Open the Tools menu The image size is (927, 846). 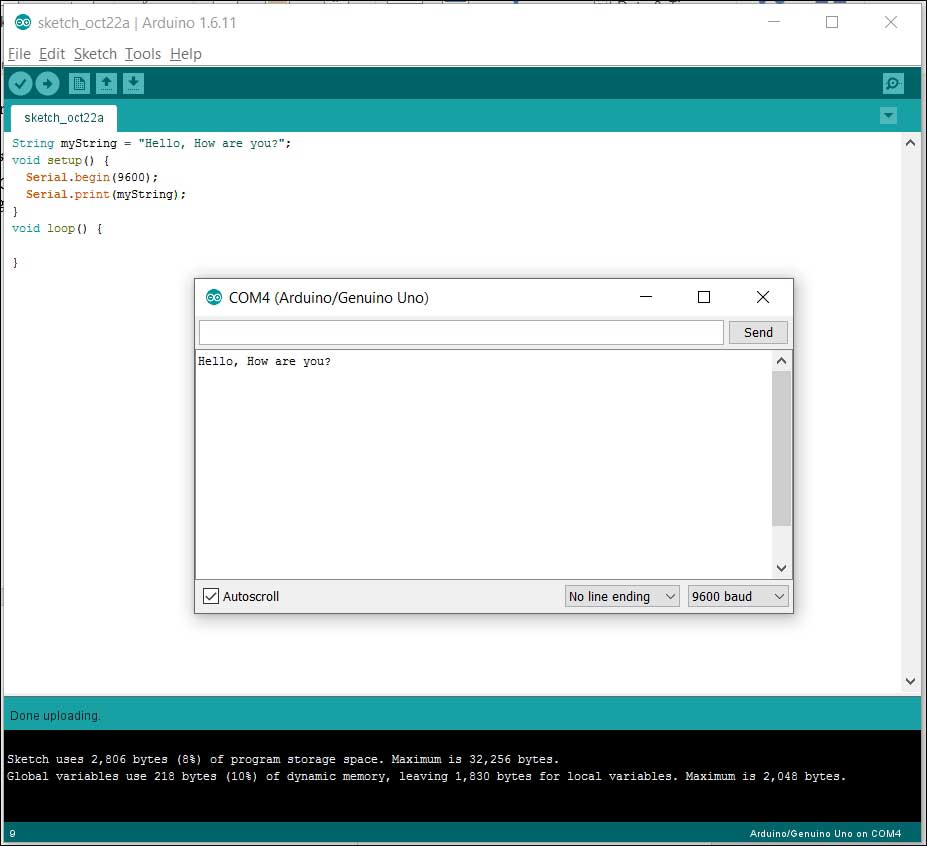[143, 54]
